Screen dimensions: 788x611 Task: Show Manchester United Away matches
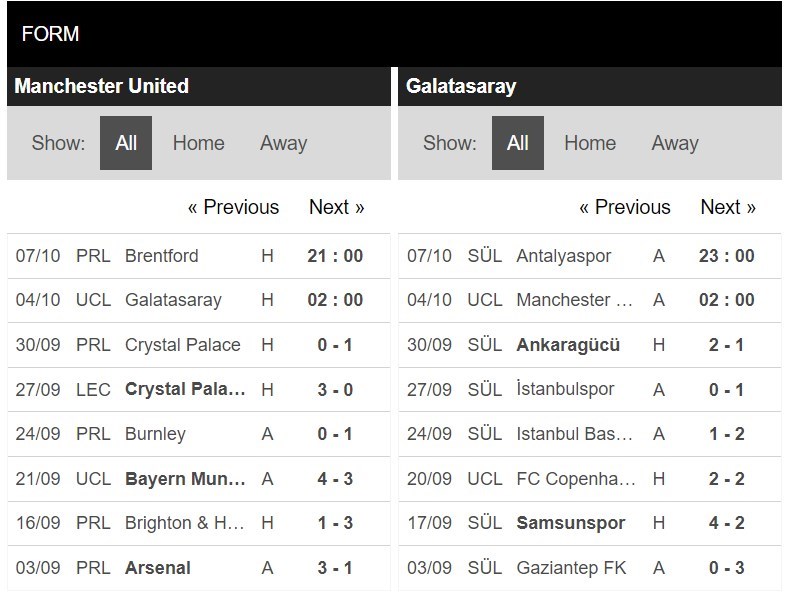(x=283, y=143)
